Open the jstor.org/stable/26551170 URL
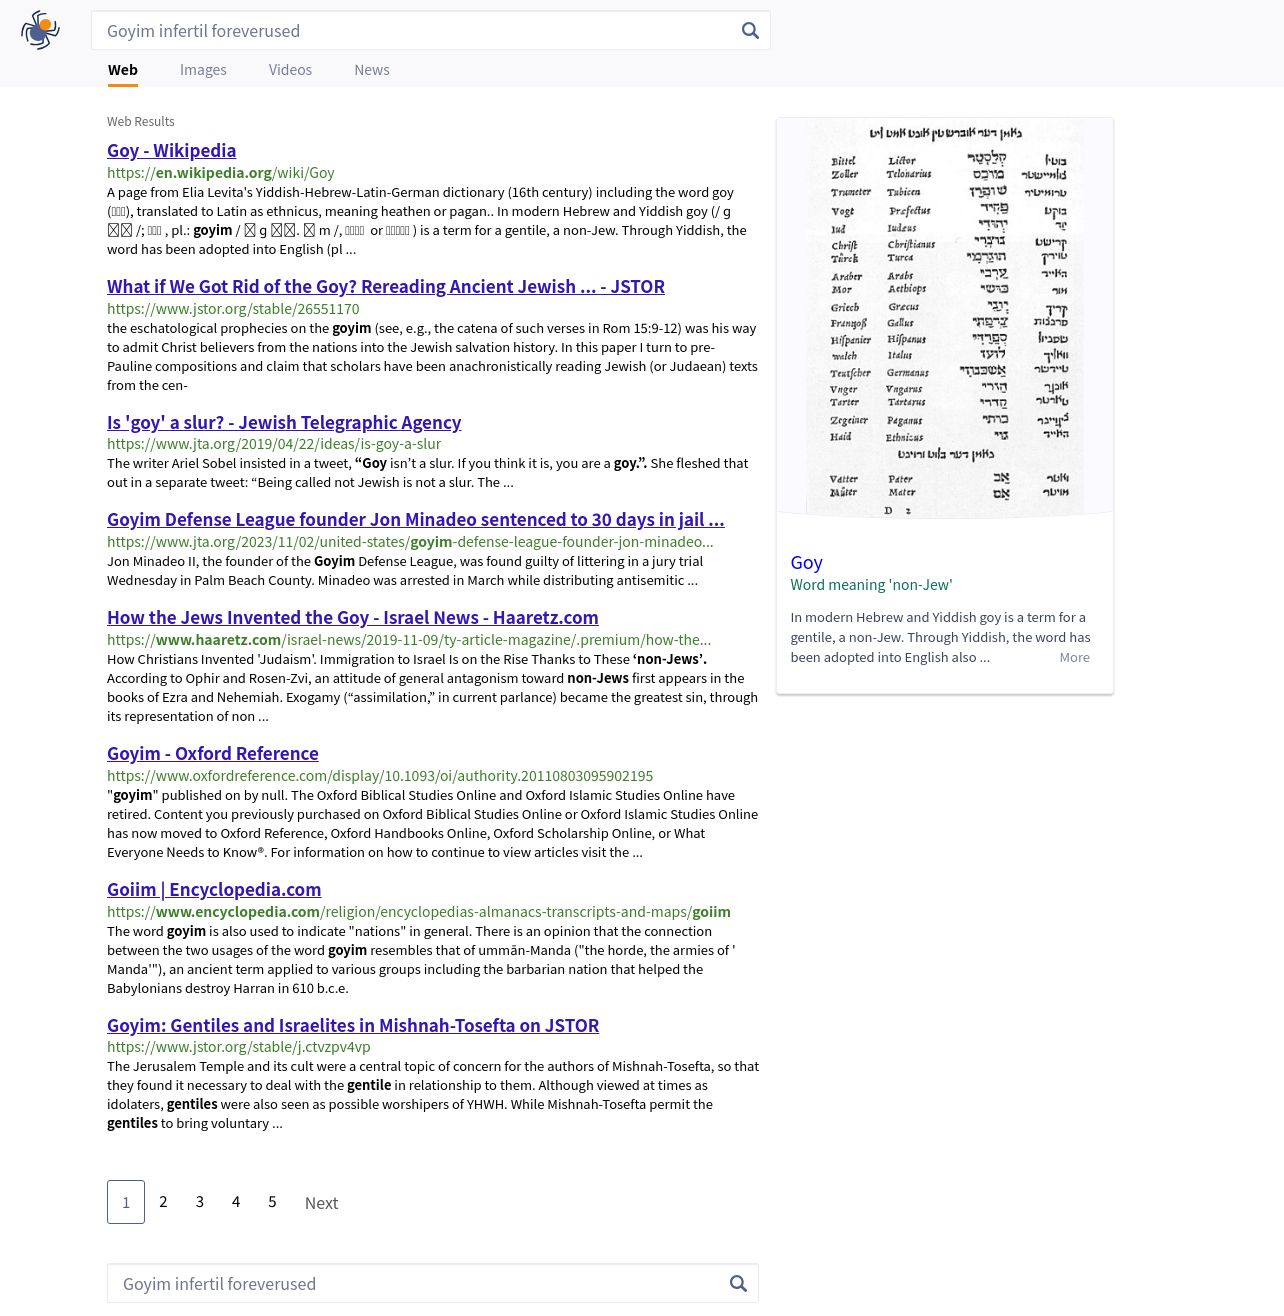1284x1316 pixels. pos(233,309)
